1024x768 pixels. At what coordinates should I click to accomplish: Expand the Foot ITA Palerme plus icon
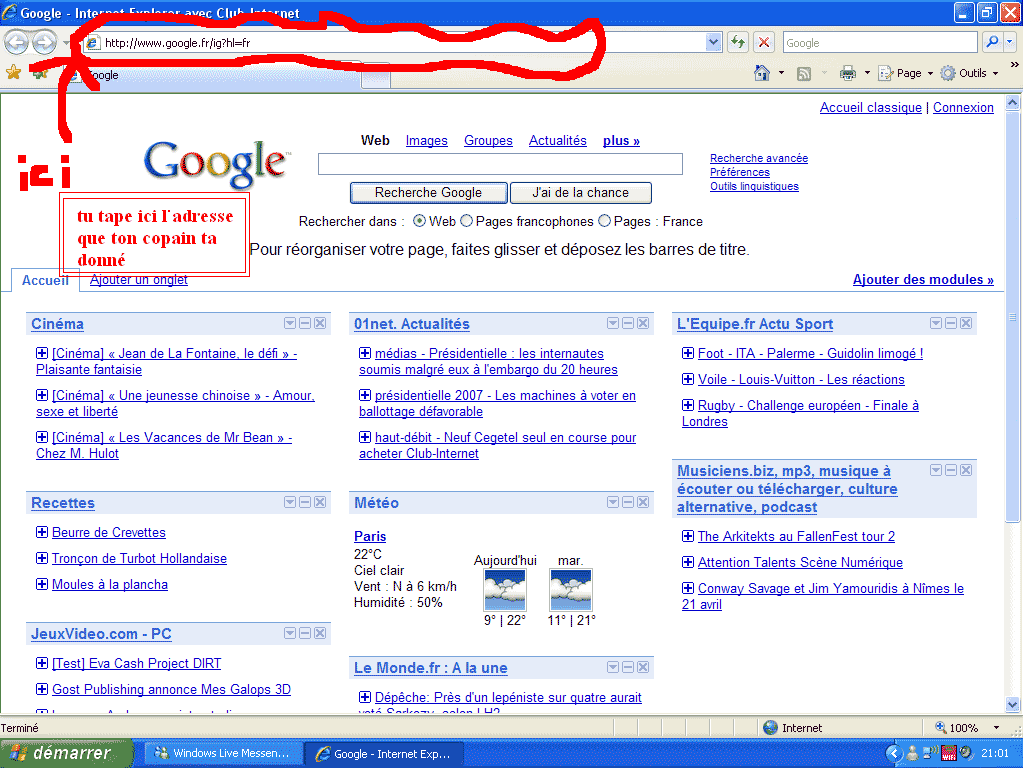(x=688, y=353)
